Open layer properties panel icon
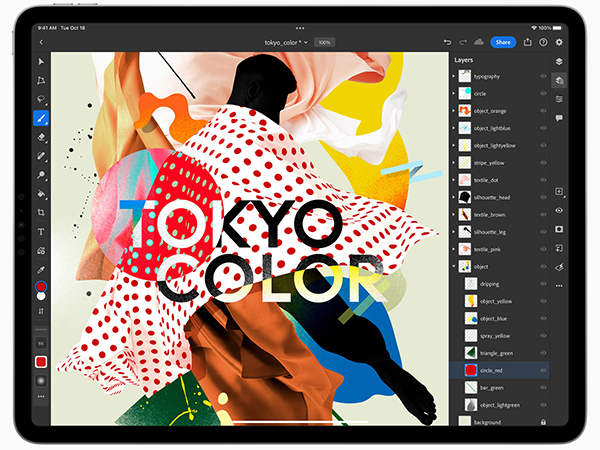 (559, 99)
